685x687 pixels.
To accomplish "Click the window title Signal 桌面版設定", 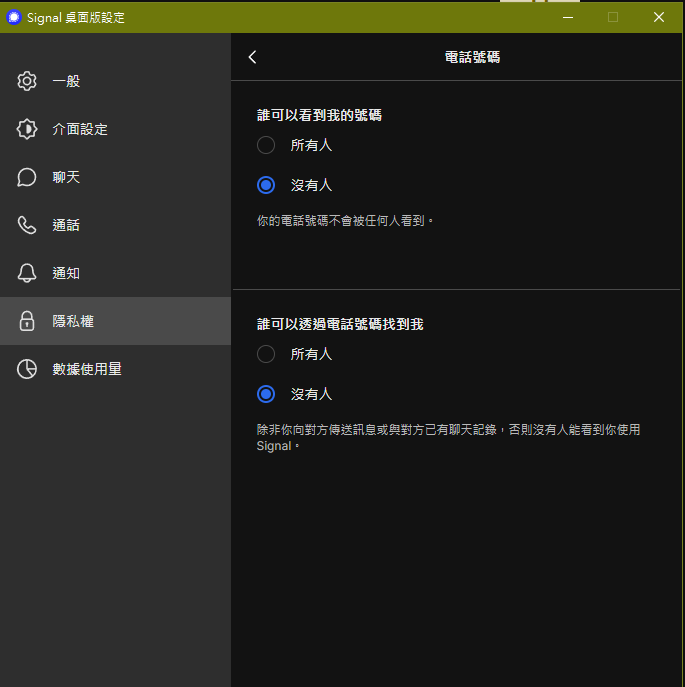I will [x=76, y=18].
